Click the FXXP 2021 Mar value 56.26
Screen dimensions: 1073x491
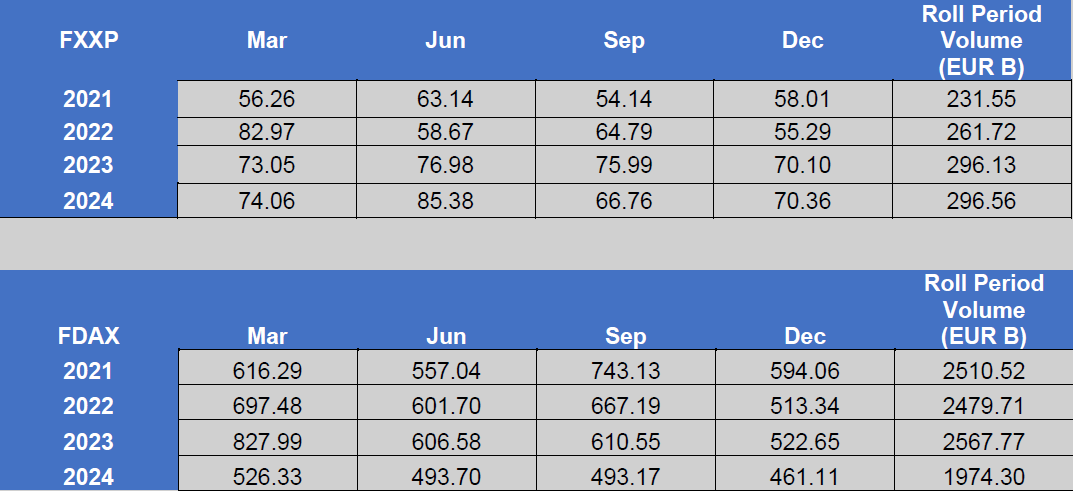pyautogui.click(x=267, y=99)
